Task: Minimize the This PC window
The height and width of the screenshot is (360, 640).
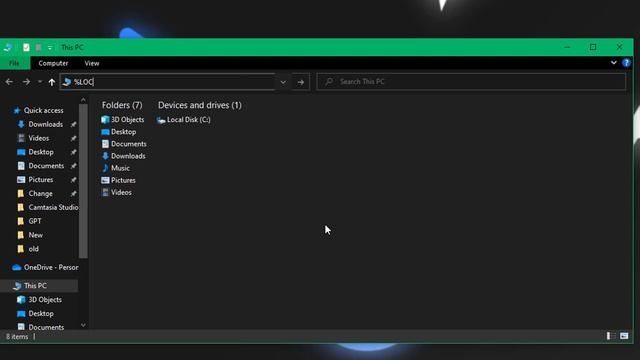Action: [567, 47]
